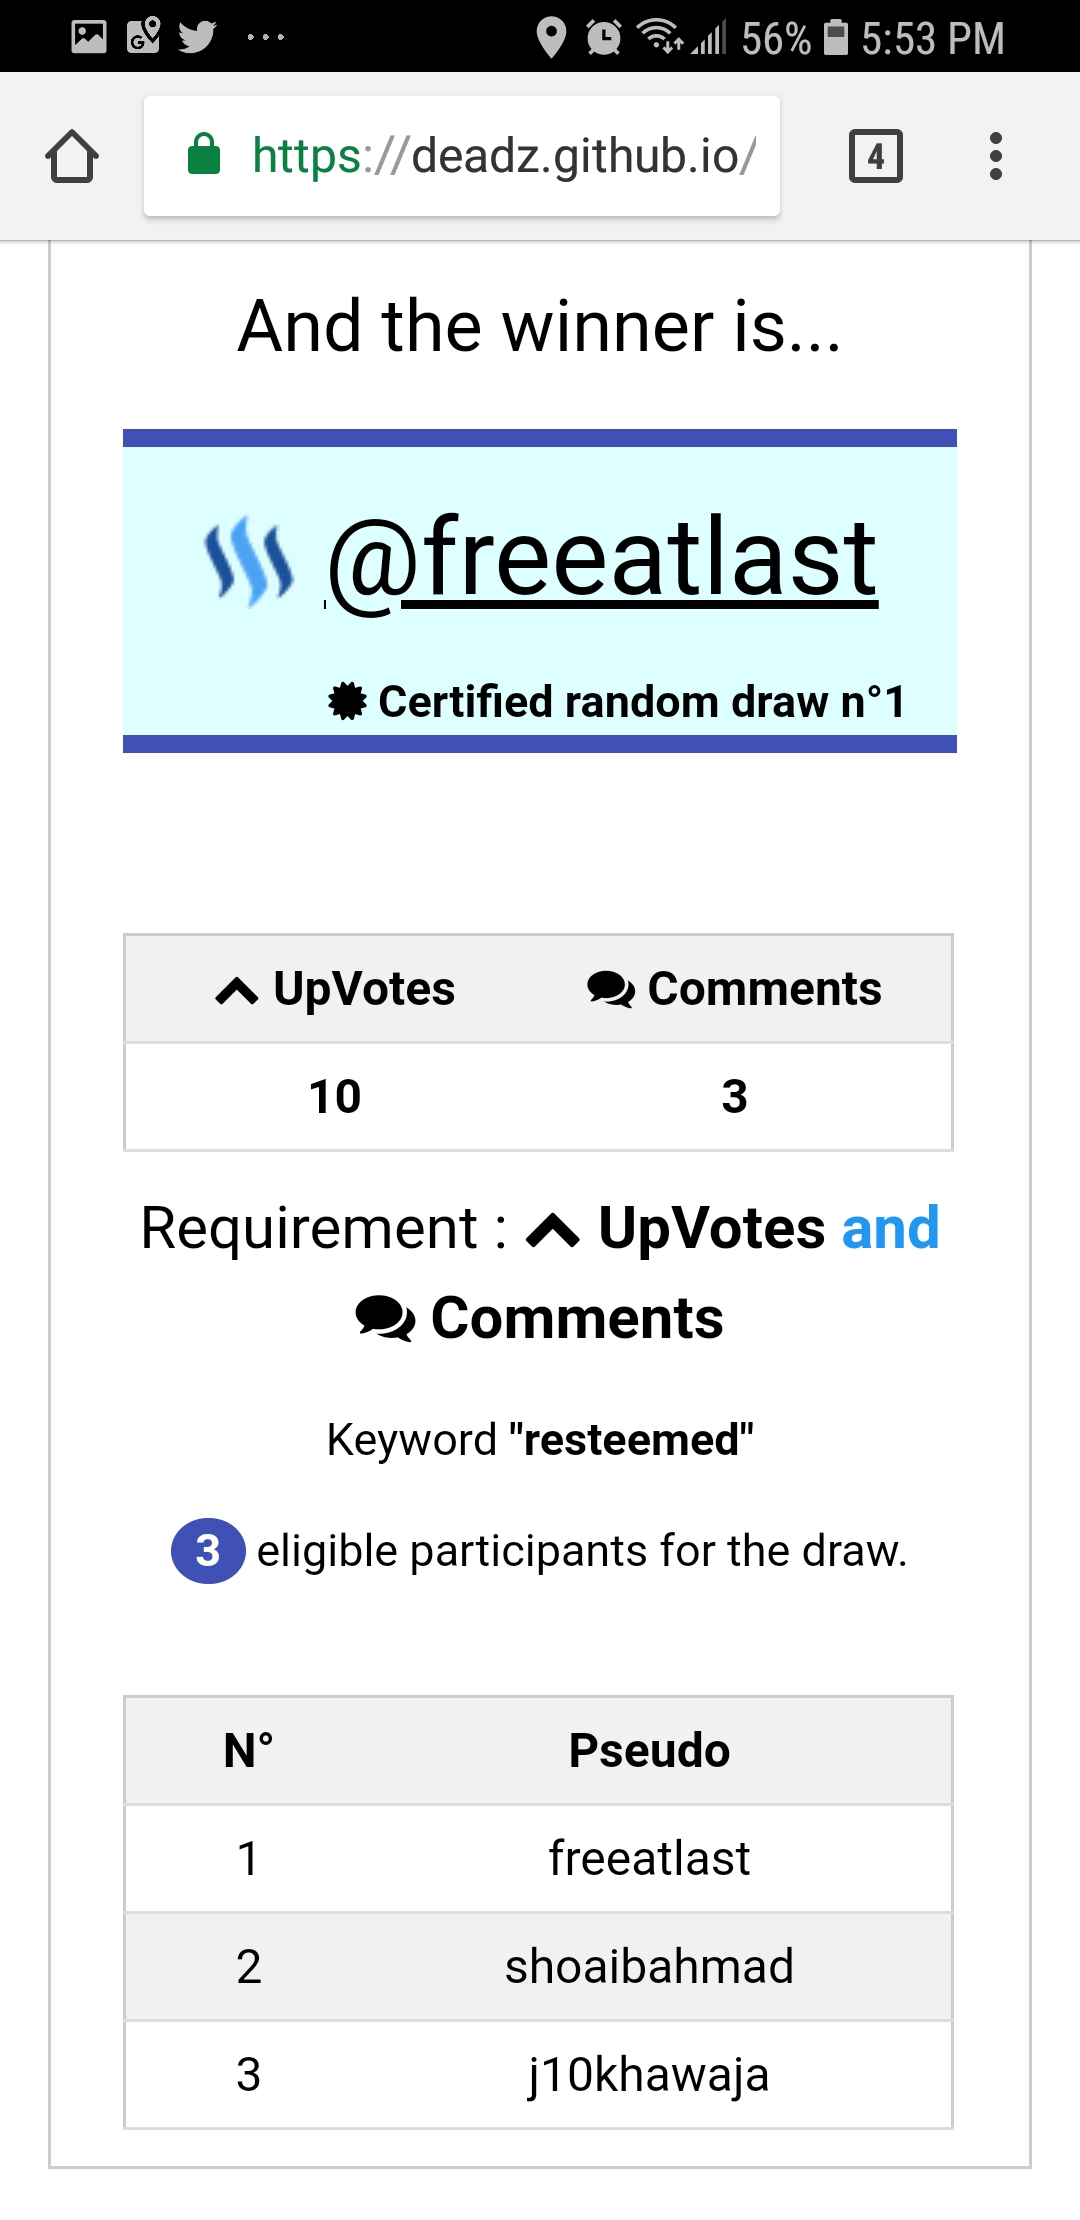Open the three-dot browser menu
Screen dimensions: 1080x2220
tap(995, 157)
